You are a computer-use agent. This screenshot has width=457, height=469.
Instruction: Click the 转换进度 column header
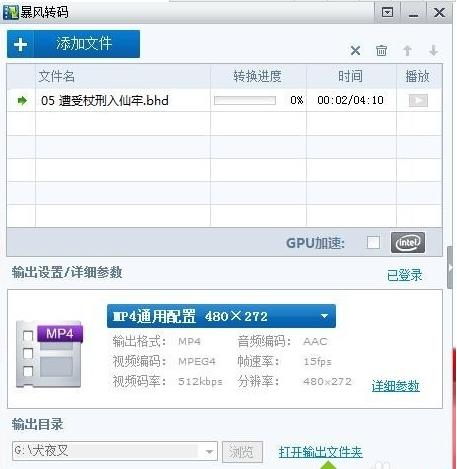(257, 76)
